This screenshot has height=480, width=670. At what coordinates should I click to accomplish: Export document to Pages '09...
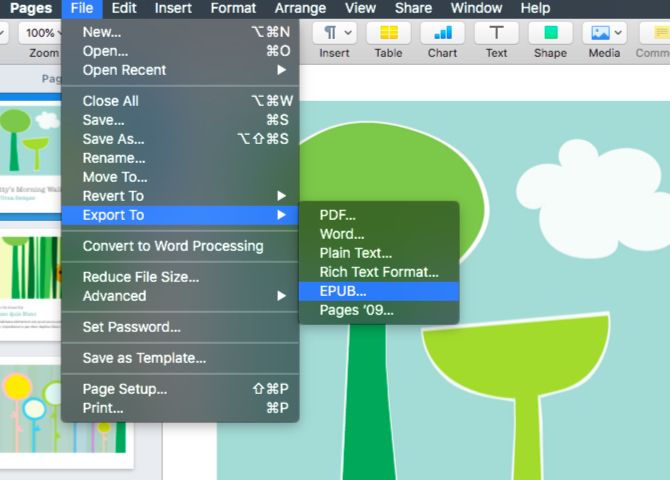379,310
